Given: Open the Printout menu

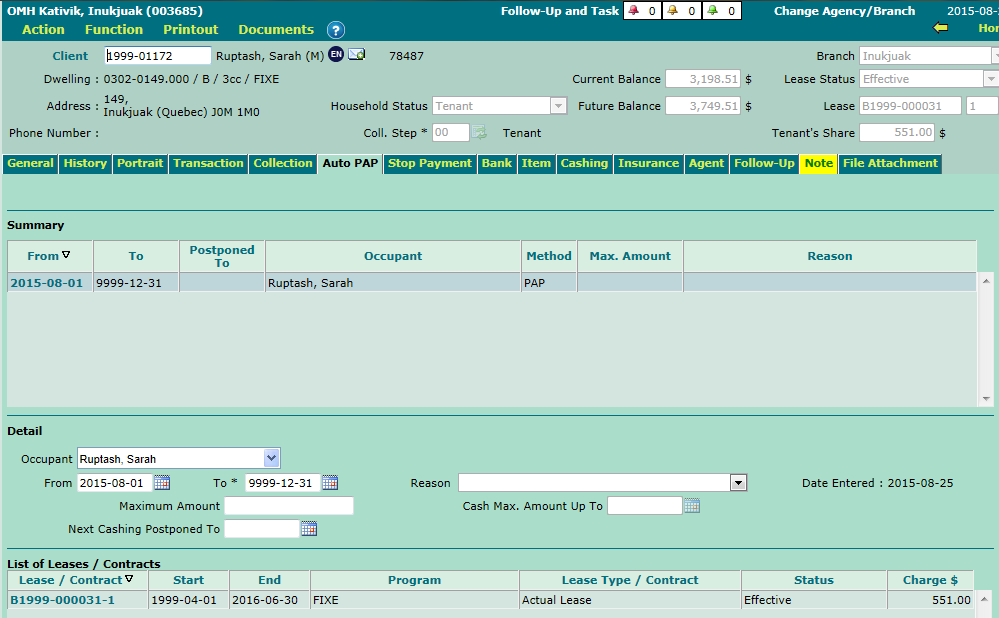Looking at the screenshot, I should click(x=190, y=30).
